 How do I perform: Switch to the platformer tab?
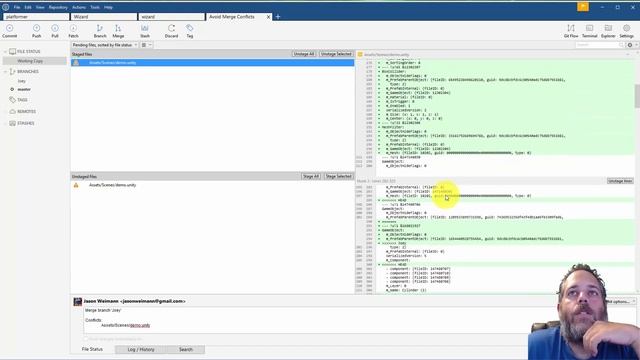(36, 17)
